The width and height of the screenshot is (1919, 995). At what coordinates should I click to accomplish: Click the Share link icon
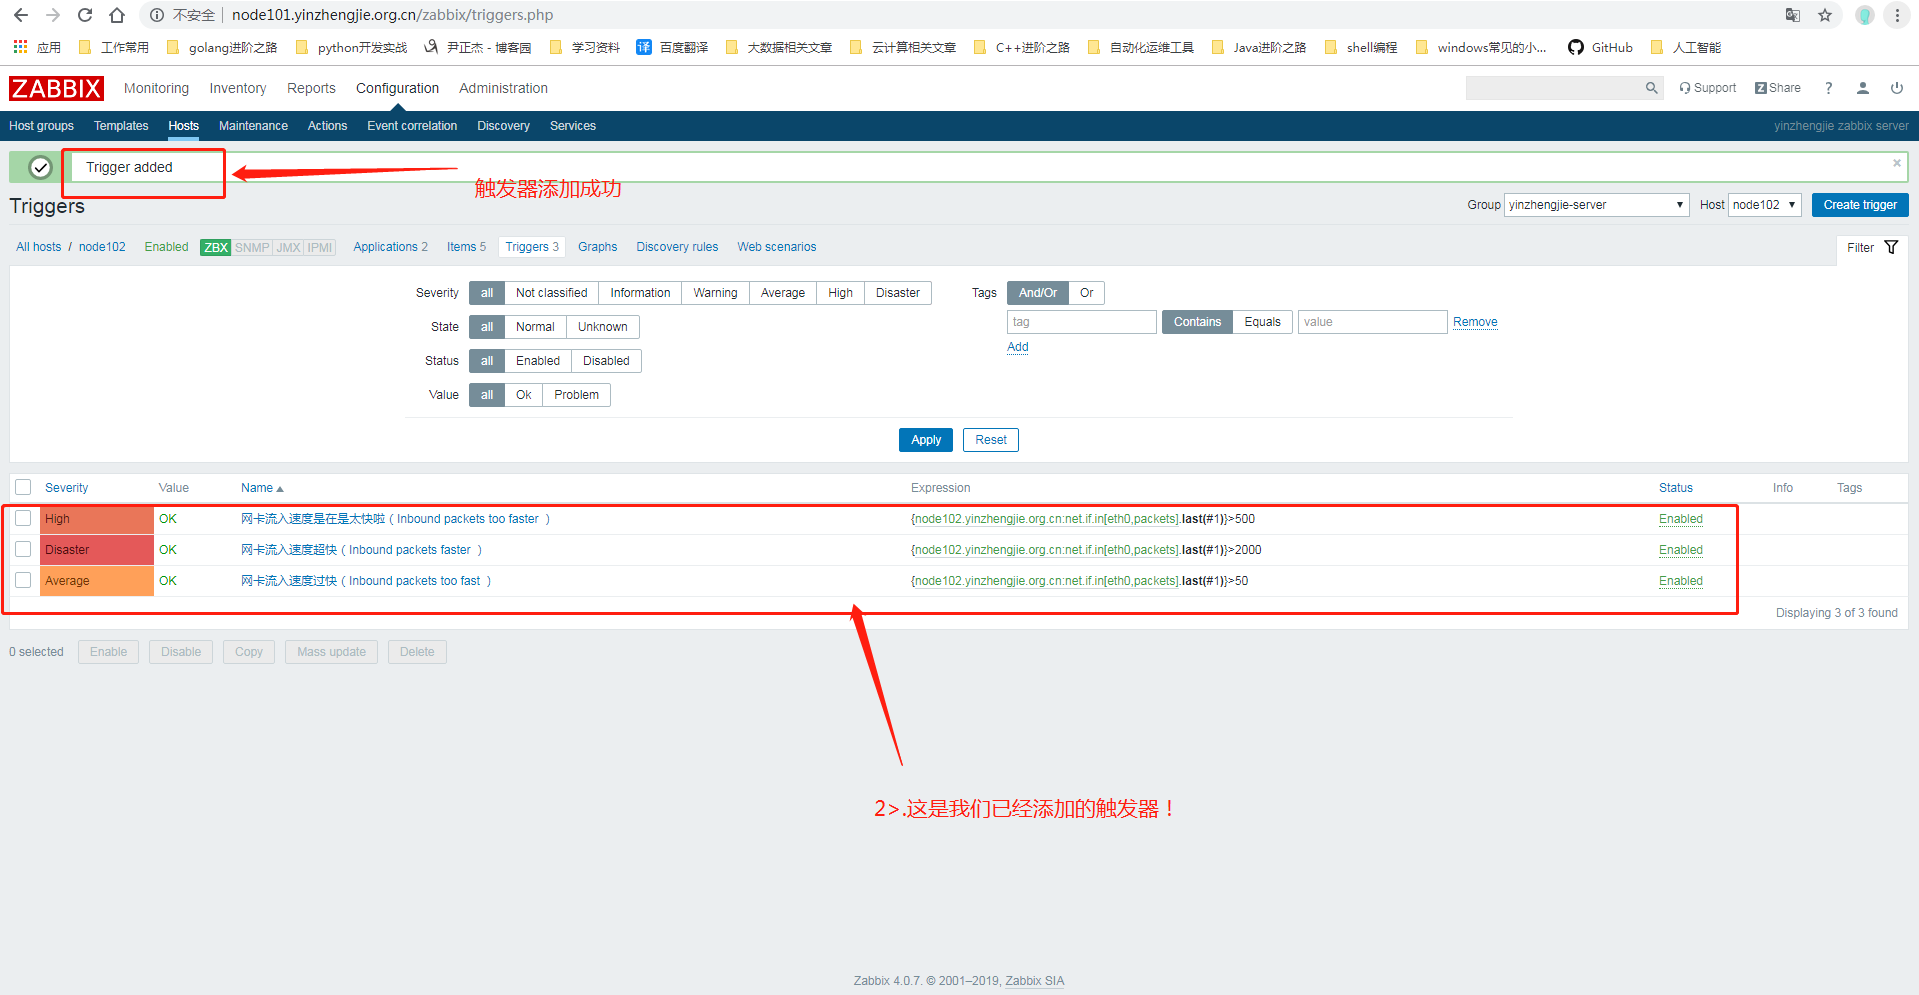pyautogui.click(x=1778, y=88)
